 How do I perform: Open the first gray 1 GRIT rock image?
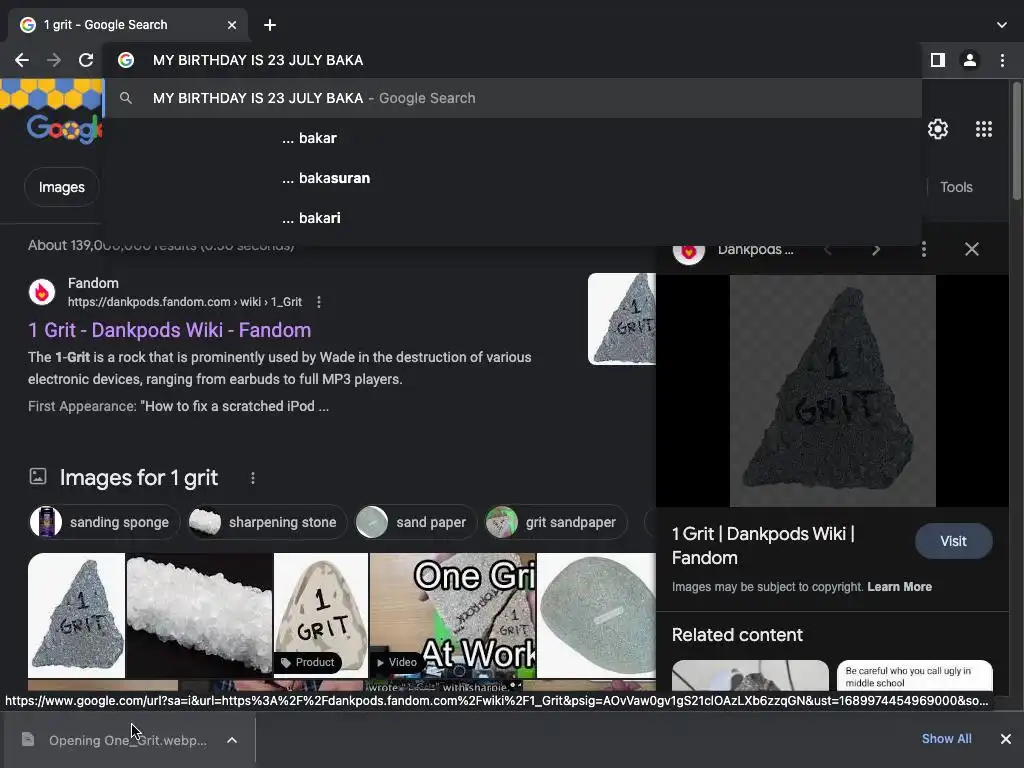[76, 615]
